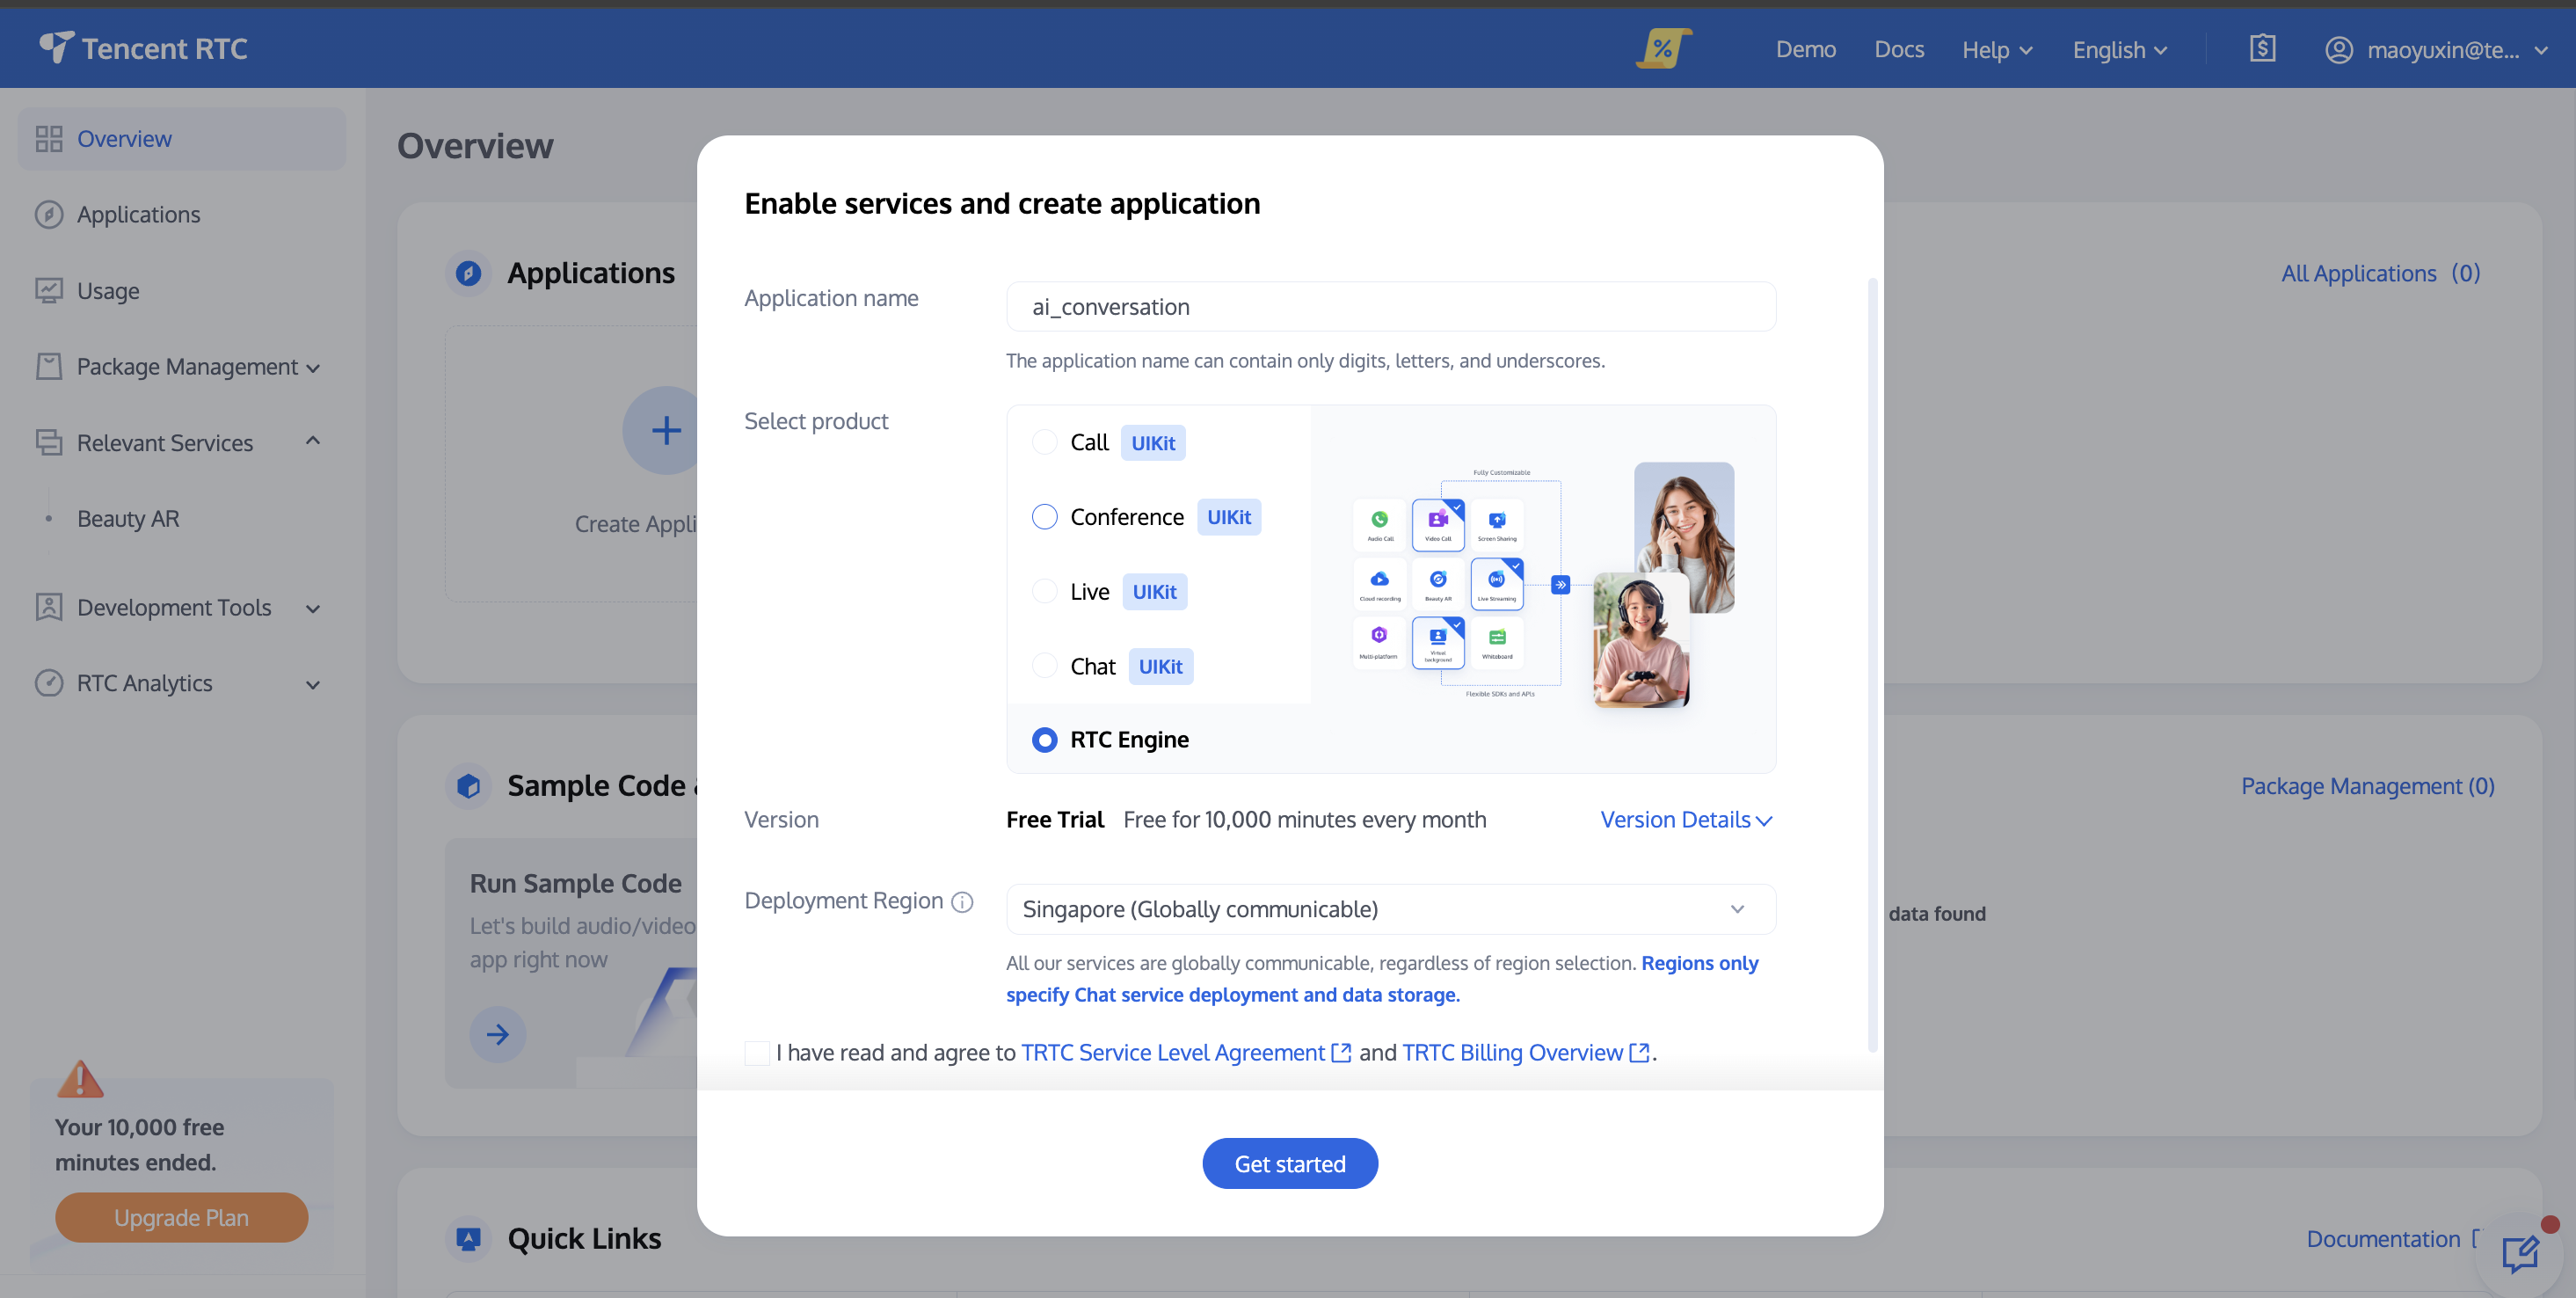Image resolution: width=2576 pixels, height=1298 pixels.
Task: Click the user account avatar icon
Action: point(2338,49)
